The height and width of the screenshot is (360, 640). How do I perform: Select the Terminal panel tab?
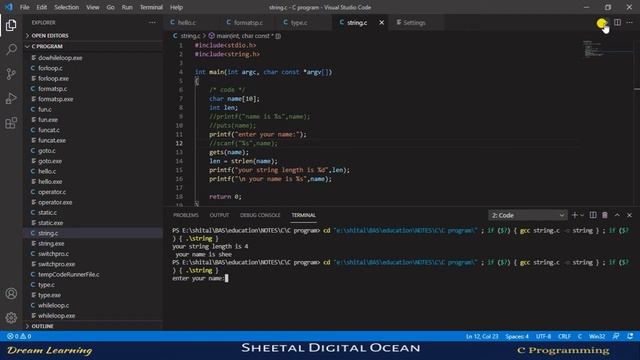pos(303,215)
